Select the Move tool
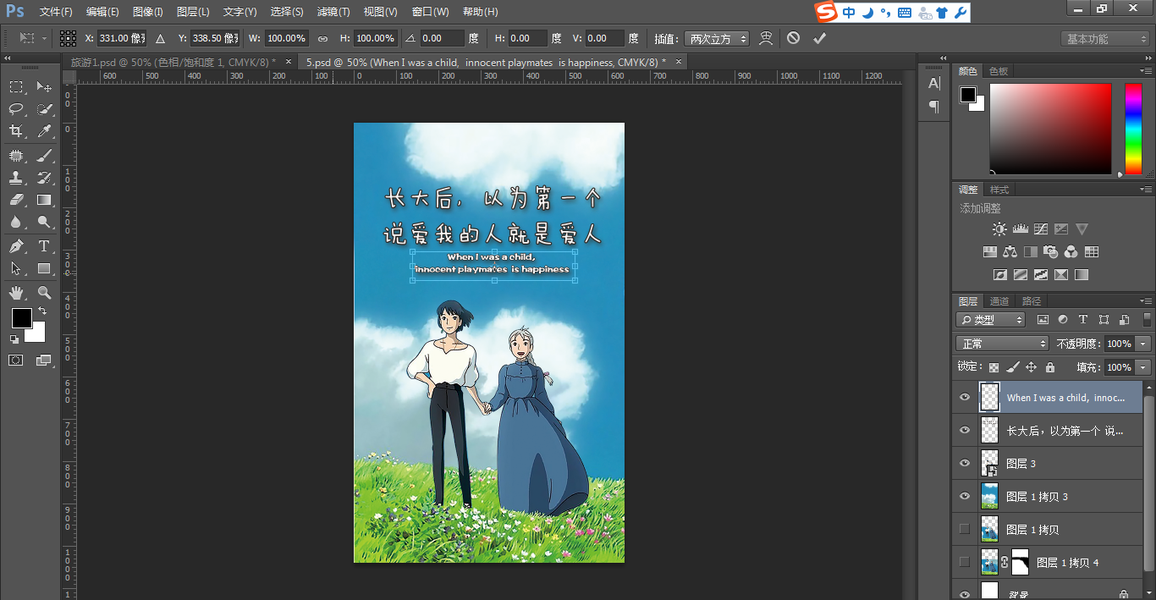 44,87
